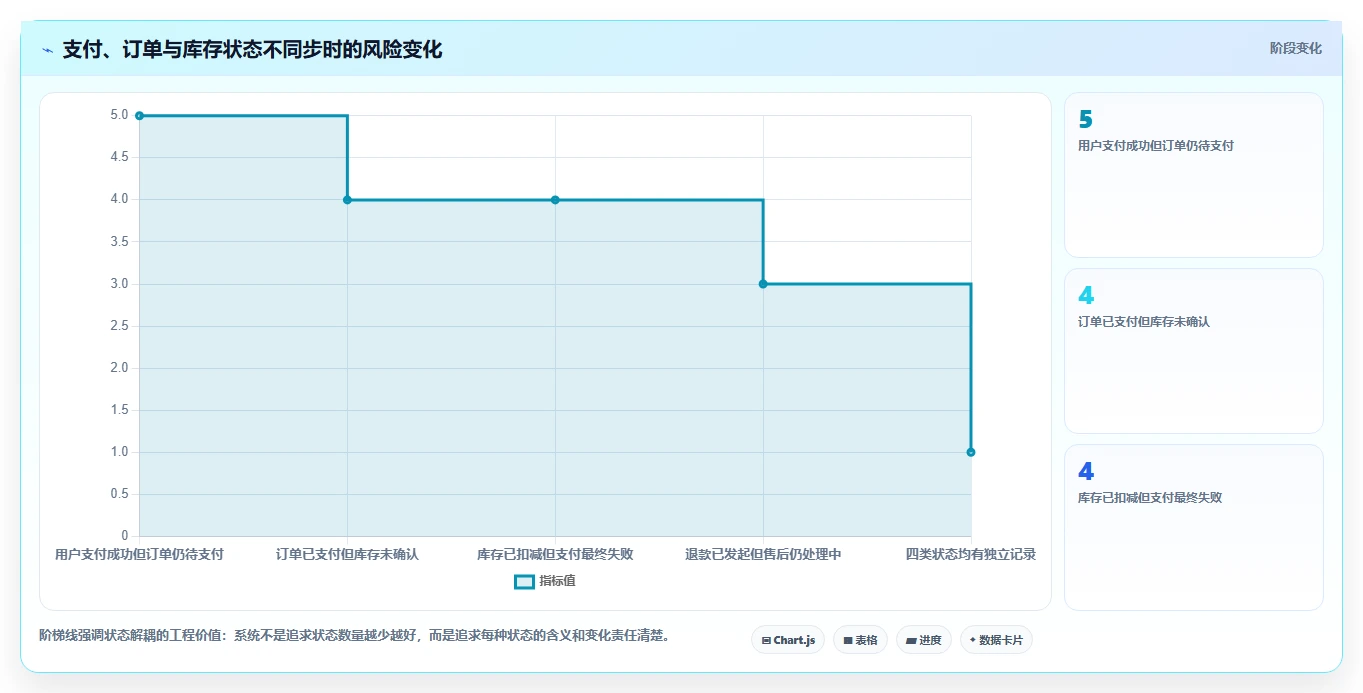Click the 数据卡片 tag button
The width and height of the screenshot is (1363, 693).
click(996, 640)
